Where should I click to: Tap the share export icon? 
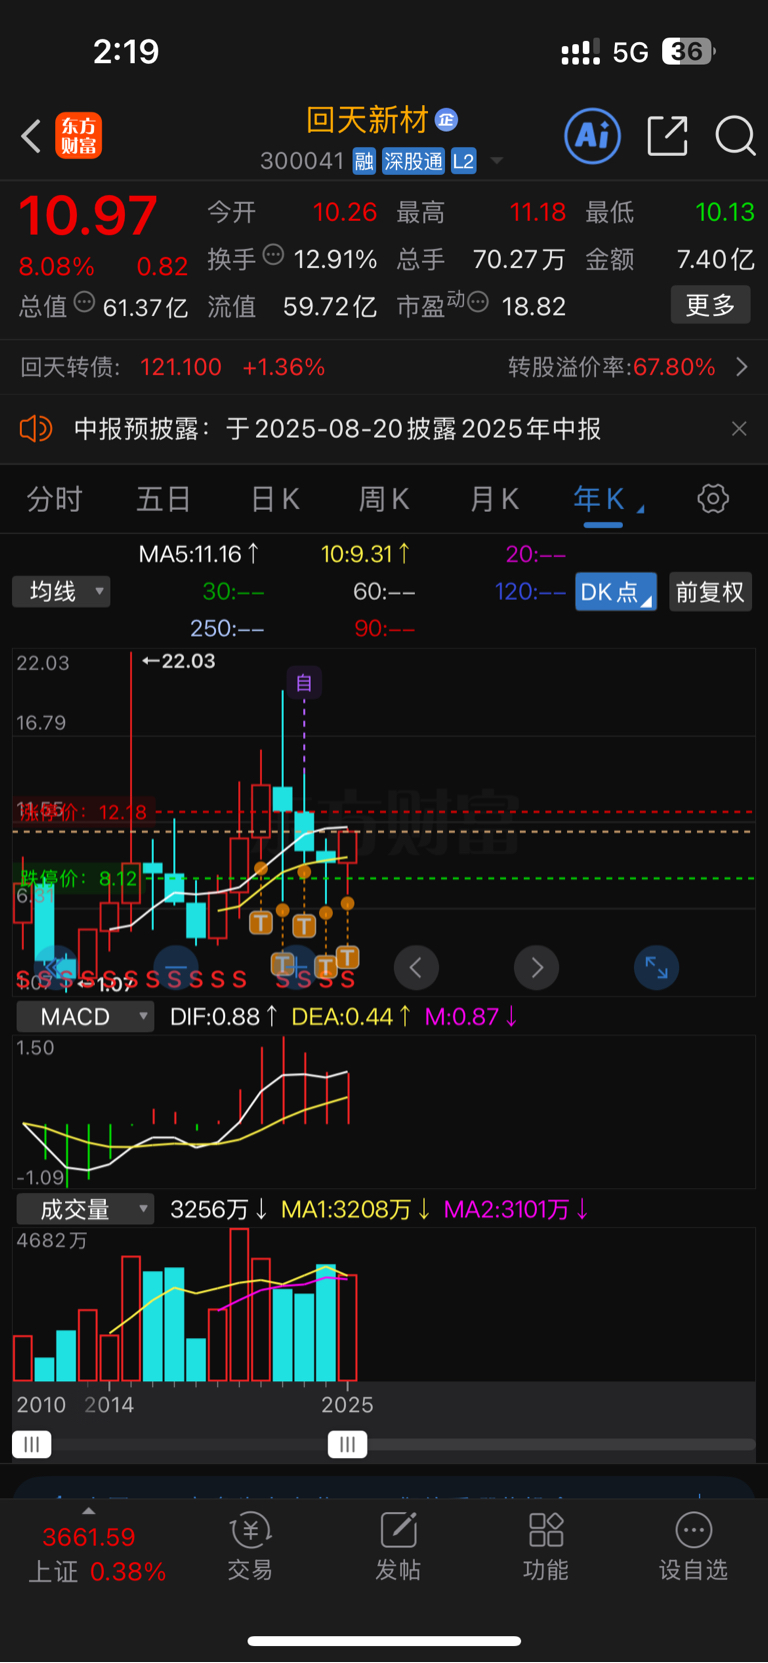tap(667, 135)
